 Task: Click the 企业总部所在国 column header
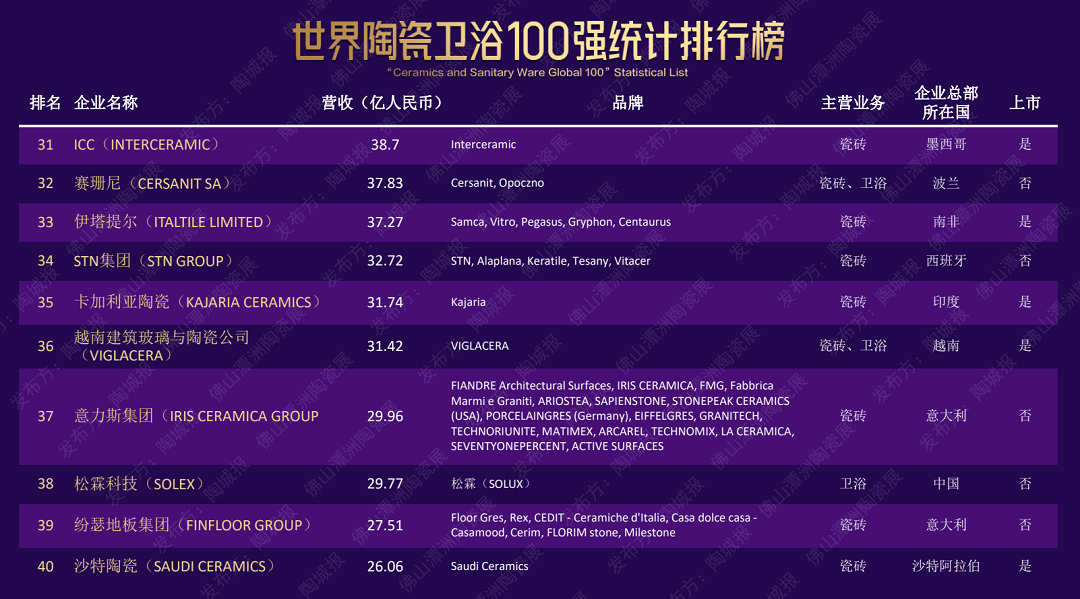946,103
